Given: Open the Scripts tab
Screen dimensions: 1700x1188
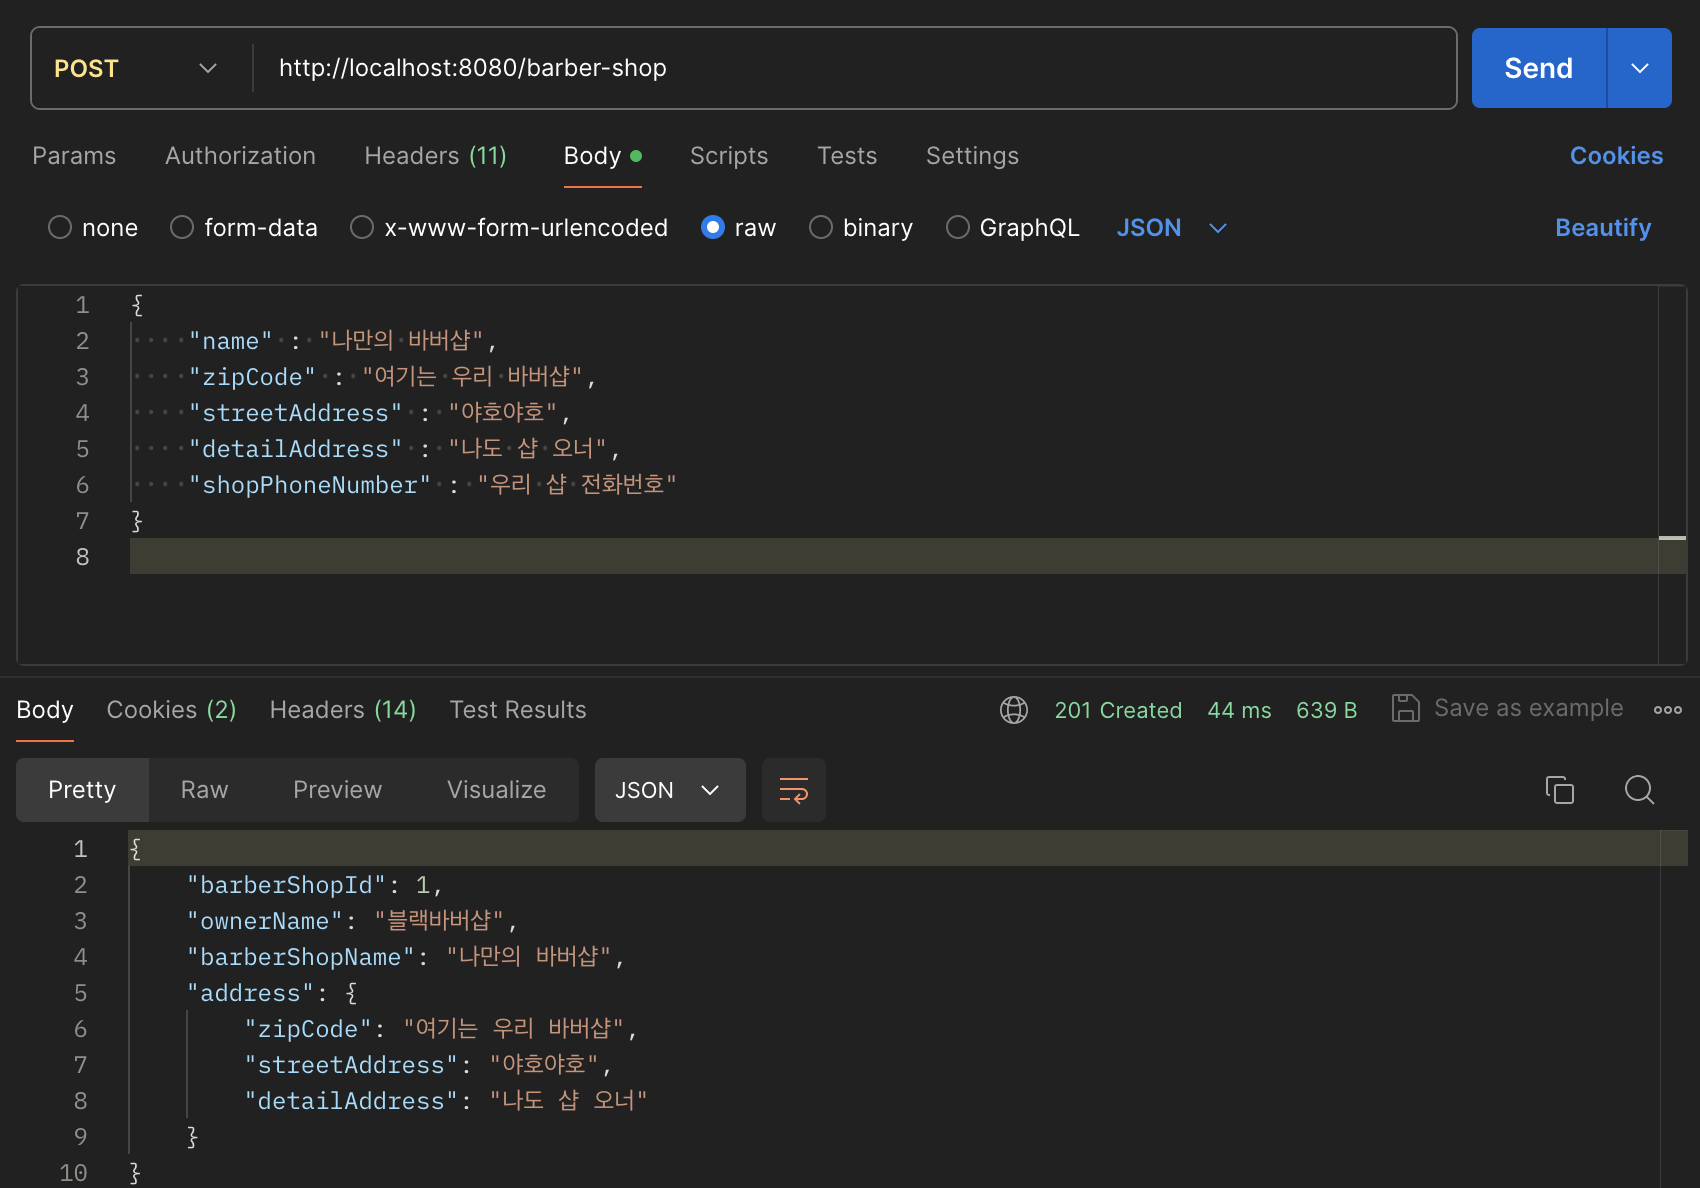Looking at the screenshot, I should tap(729, 156).
